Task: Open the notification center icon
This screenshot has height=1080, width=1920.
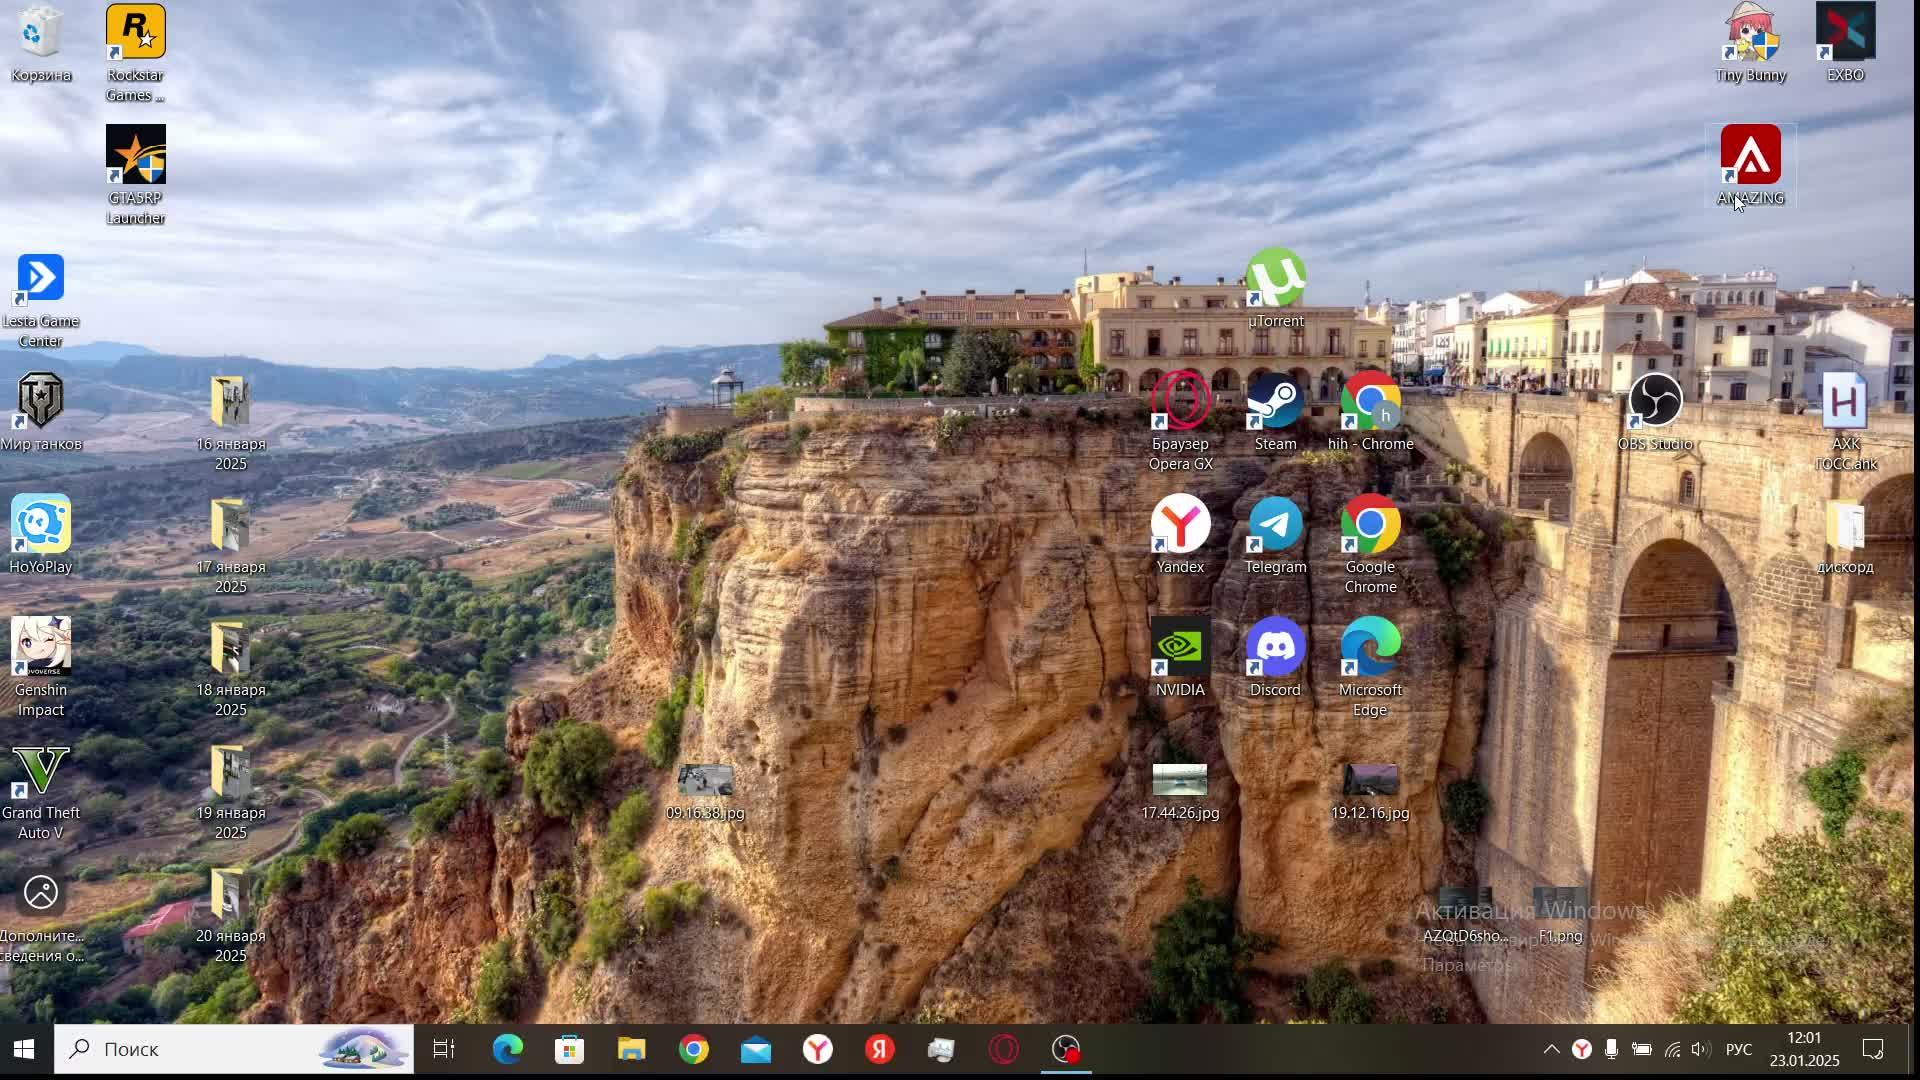Action: pyautogui.click(x=1873, y=1049)
